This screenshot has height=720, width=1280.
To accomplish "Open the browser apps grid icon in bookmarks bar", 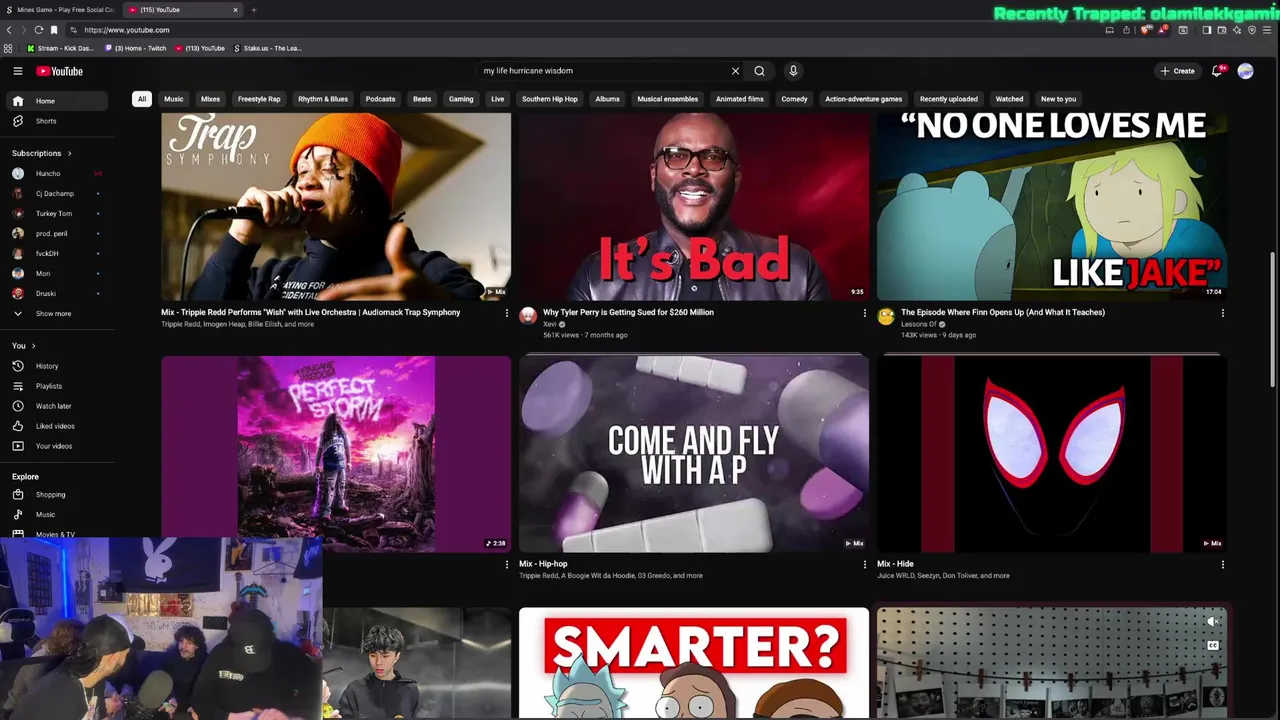I will click(8, 48).
